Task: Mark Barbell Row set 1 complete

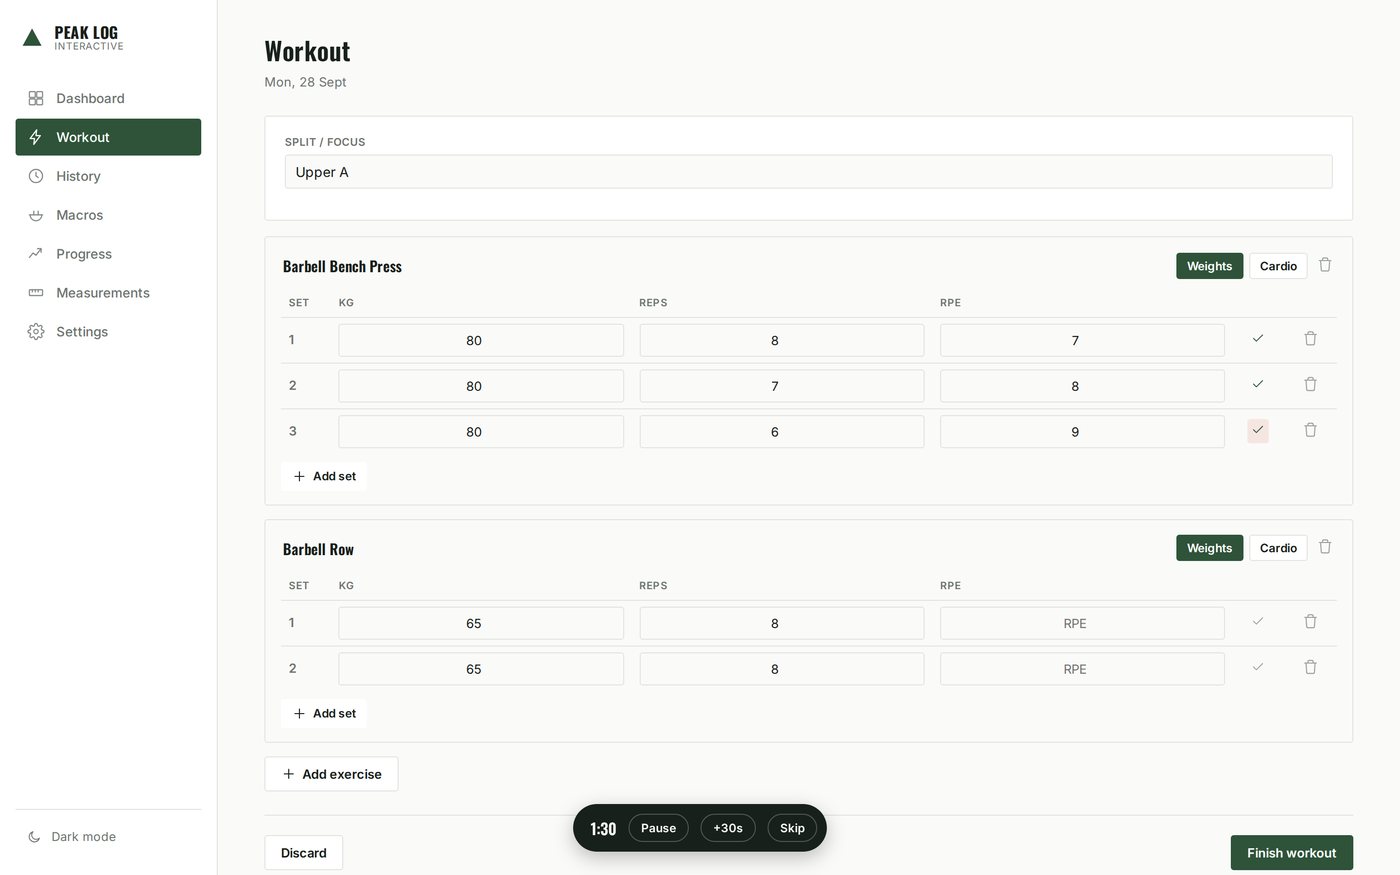Action: (1258, 622)
